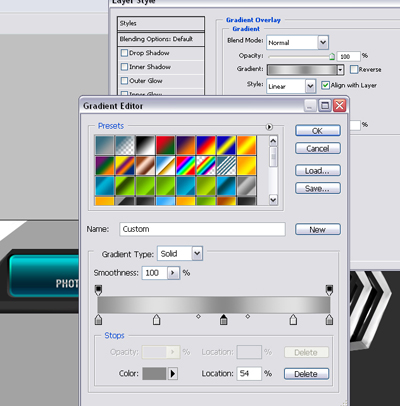Viewport: 400px width, 406px height.
Task: Enable the Drop Shadow style checkbox
Action: click(124, 53)
